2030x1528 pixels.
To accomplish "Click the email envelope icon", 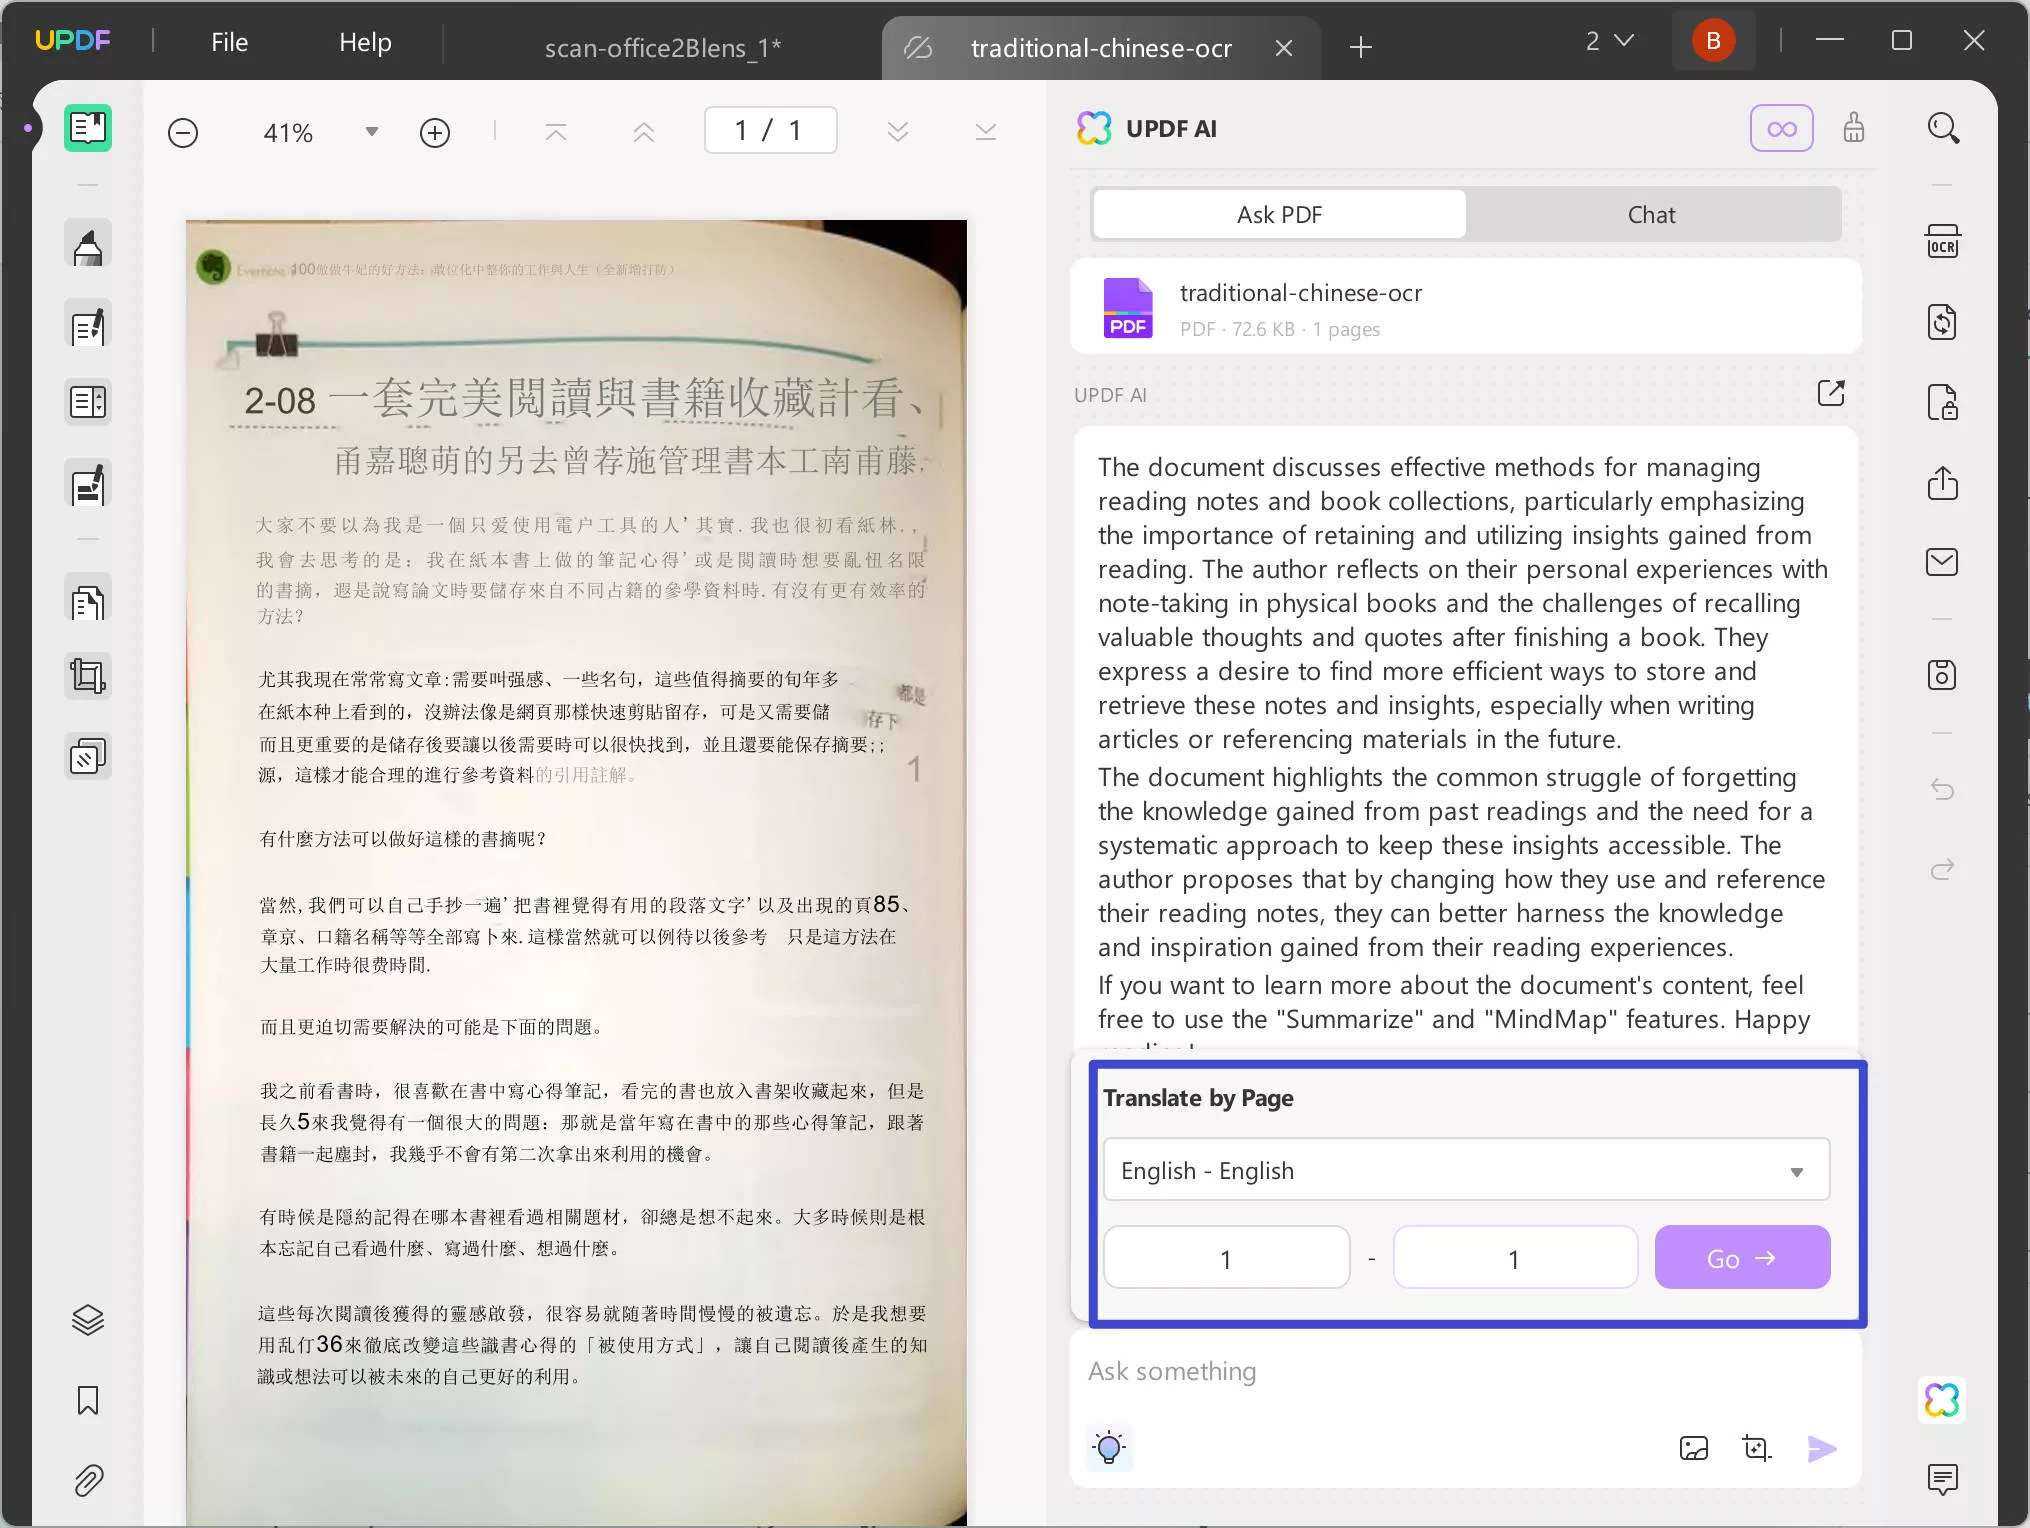I will coord(1943,561).
